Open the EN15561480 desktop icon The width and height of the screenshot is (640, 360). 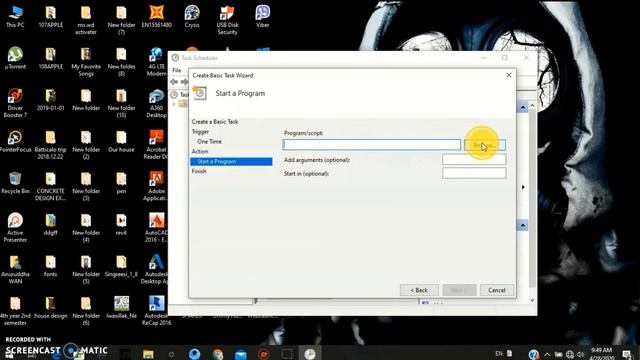click(x=156, y=16)
